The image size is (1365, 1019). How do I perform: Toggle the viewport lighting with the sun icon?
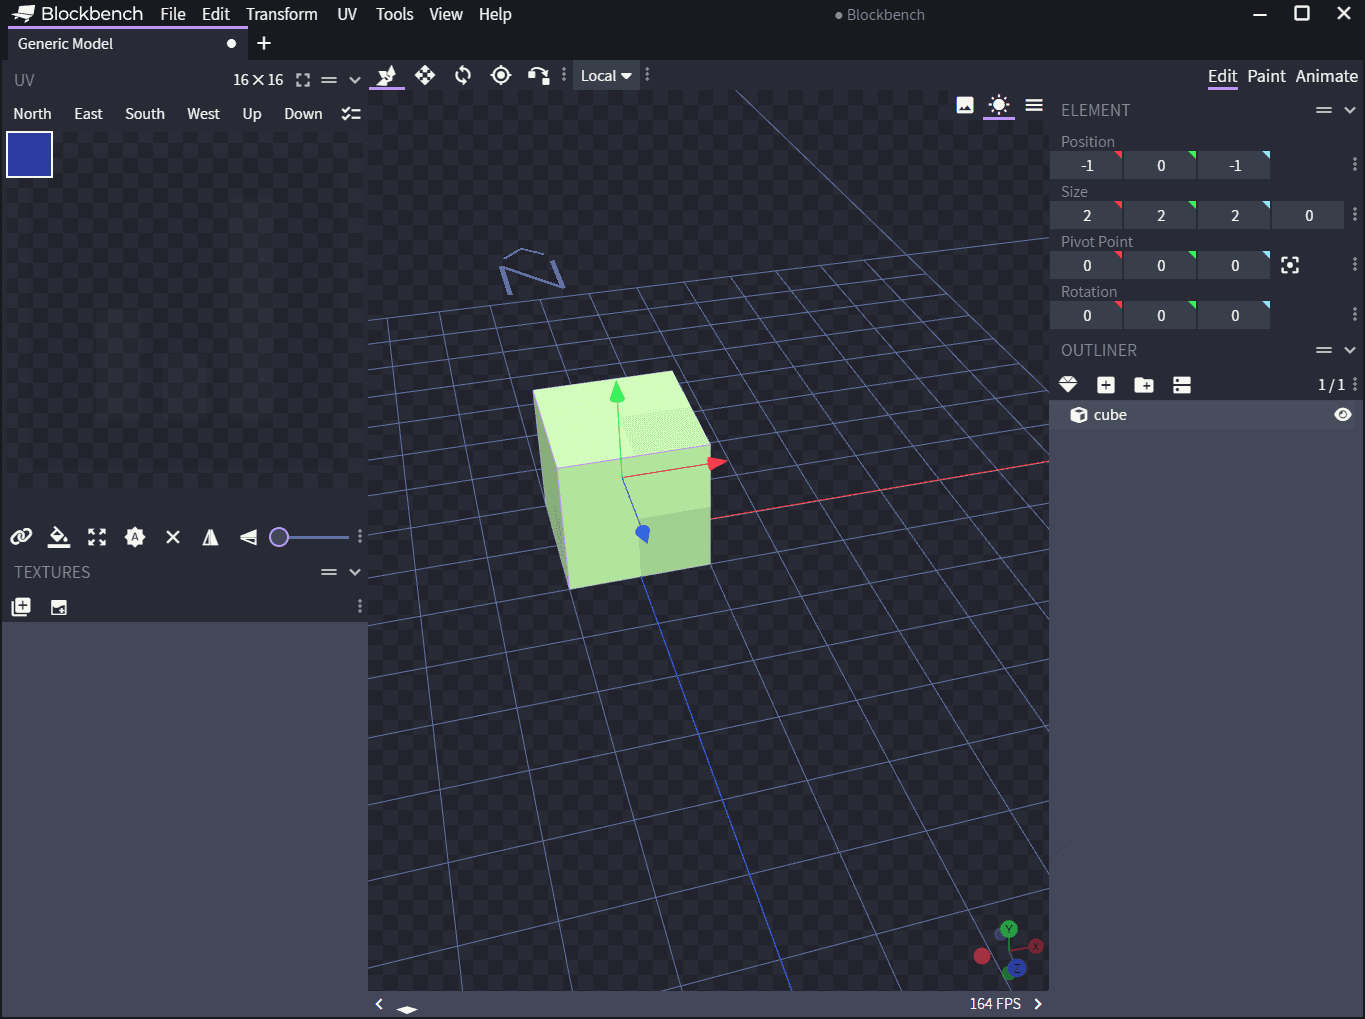coord(998,105)
